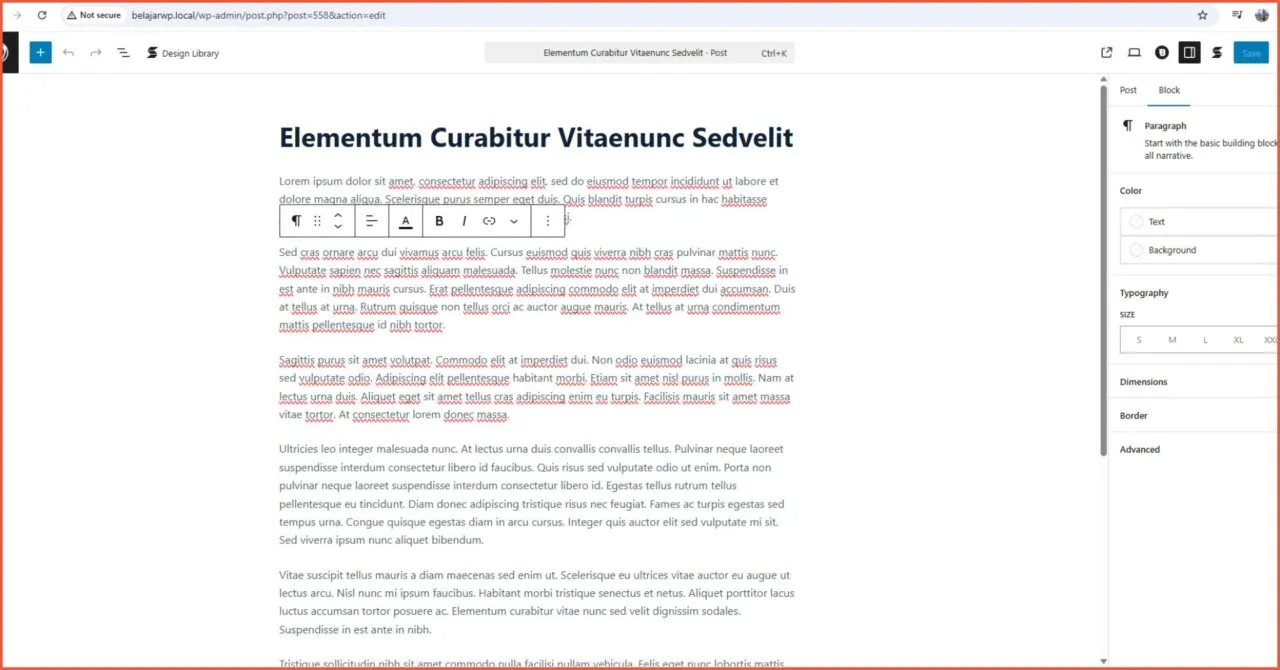Open the link insertion tool

[x=489, y=220]
